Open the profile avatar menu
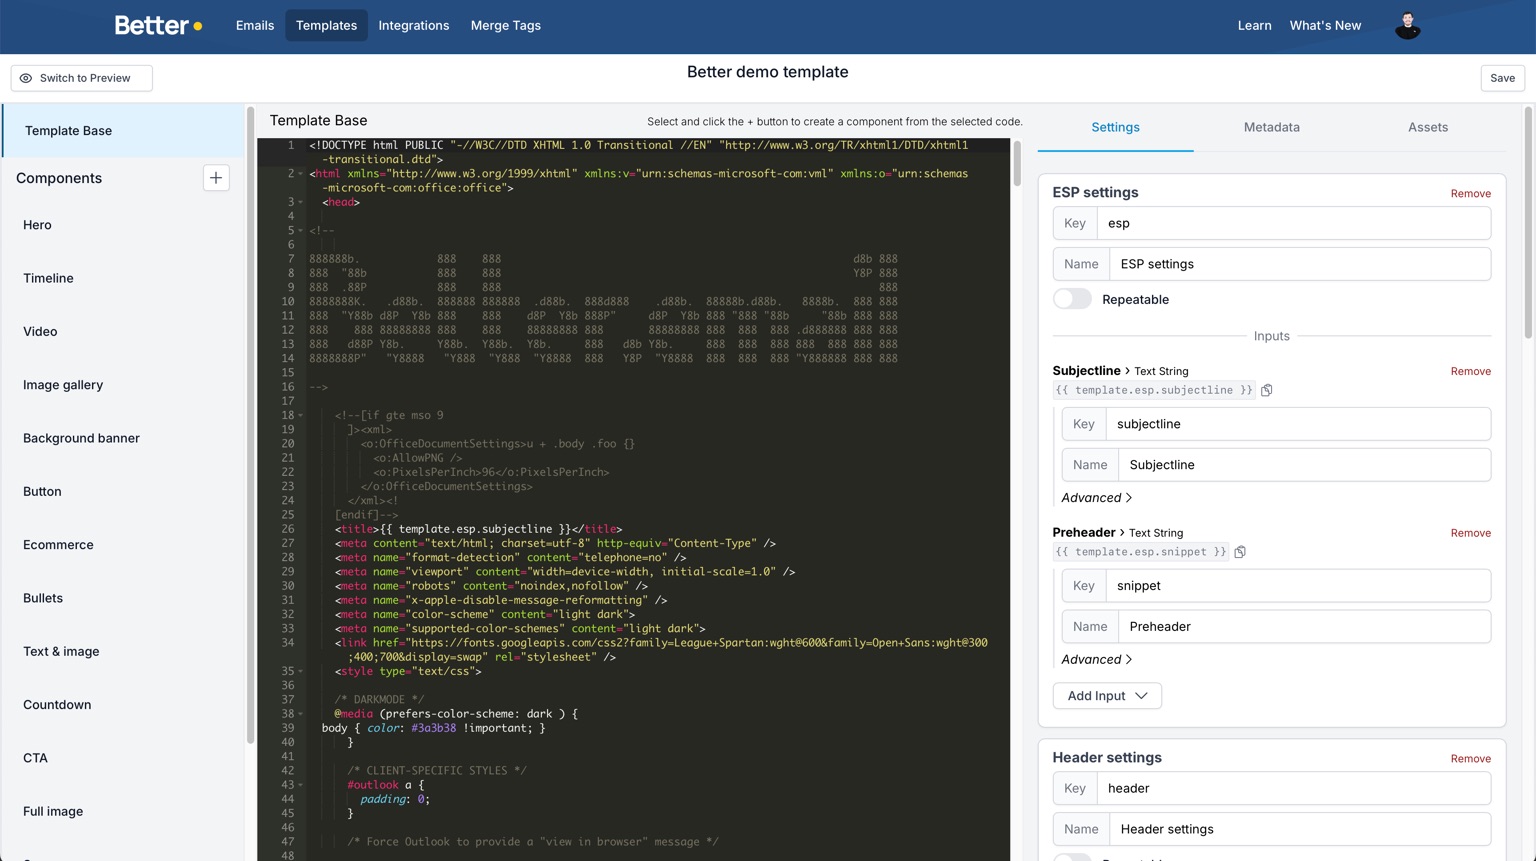 1407,26
